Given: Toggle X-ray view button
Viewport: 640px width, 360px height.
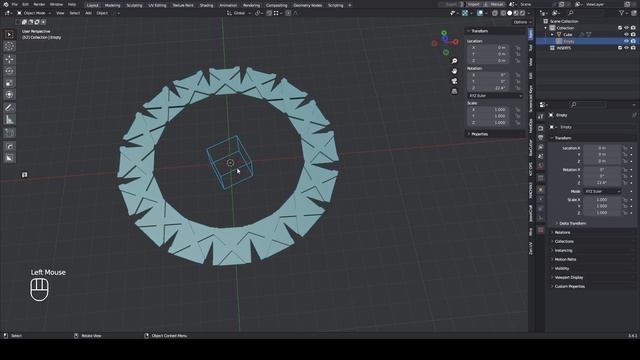Looking at the screenshot, I should point(495,13).
